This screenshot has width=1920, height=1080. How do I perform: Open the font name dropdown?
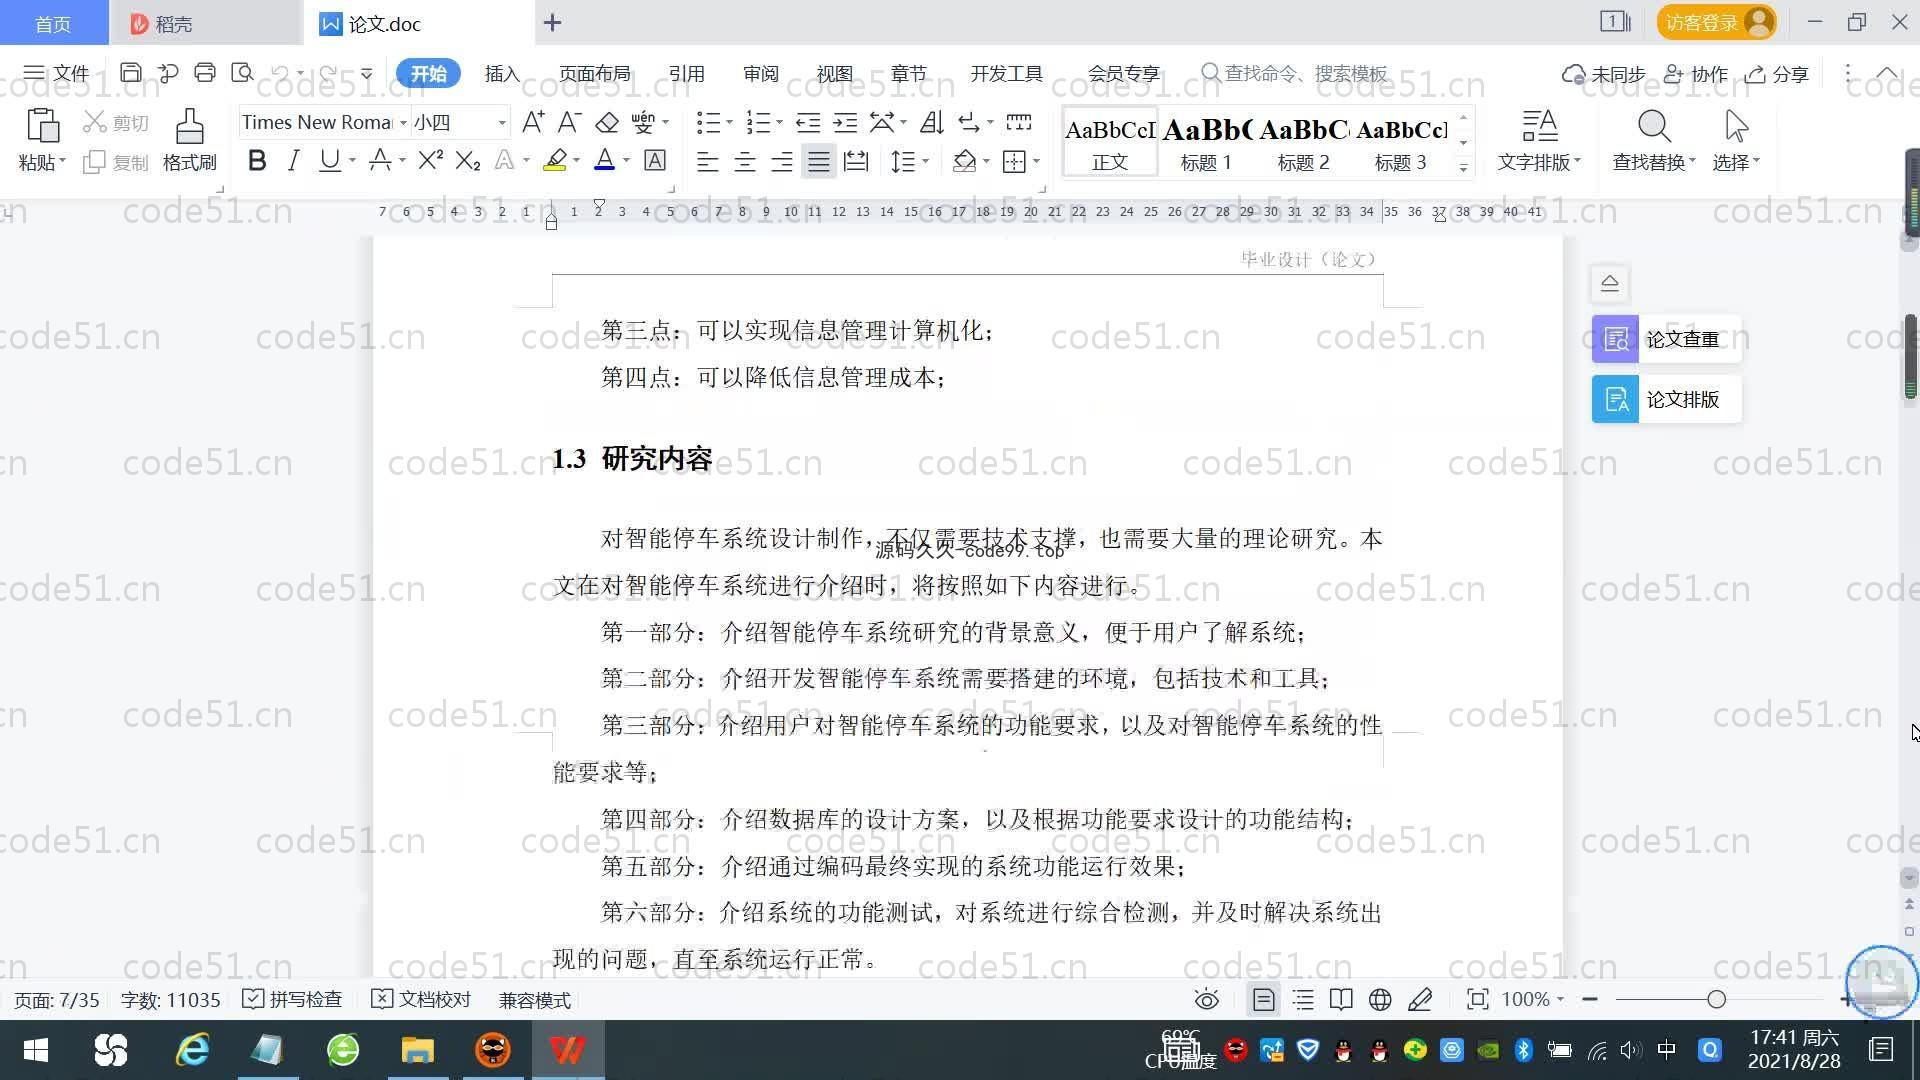point(403,123)
